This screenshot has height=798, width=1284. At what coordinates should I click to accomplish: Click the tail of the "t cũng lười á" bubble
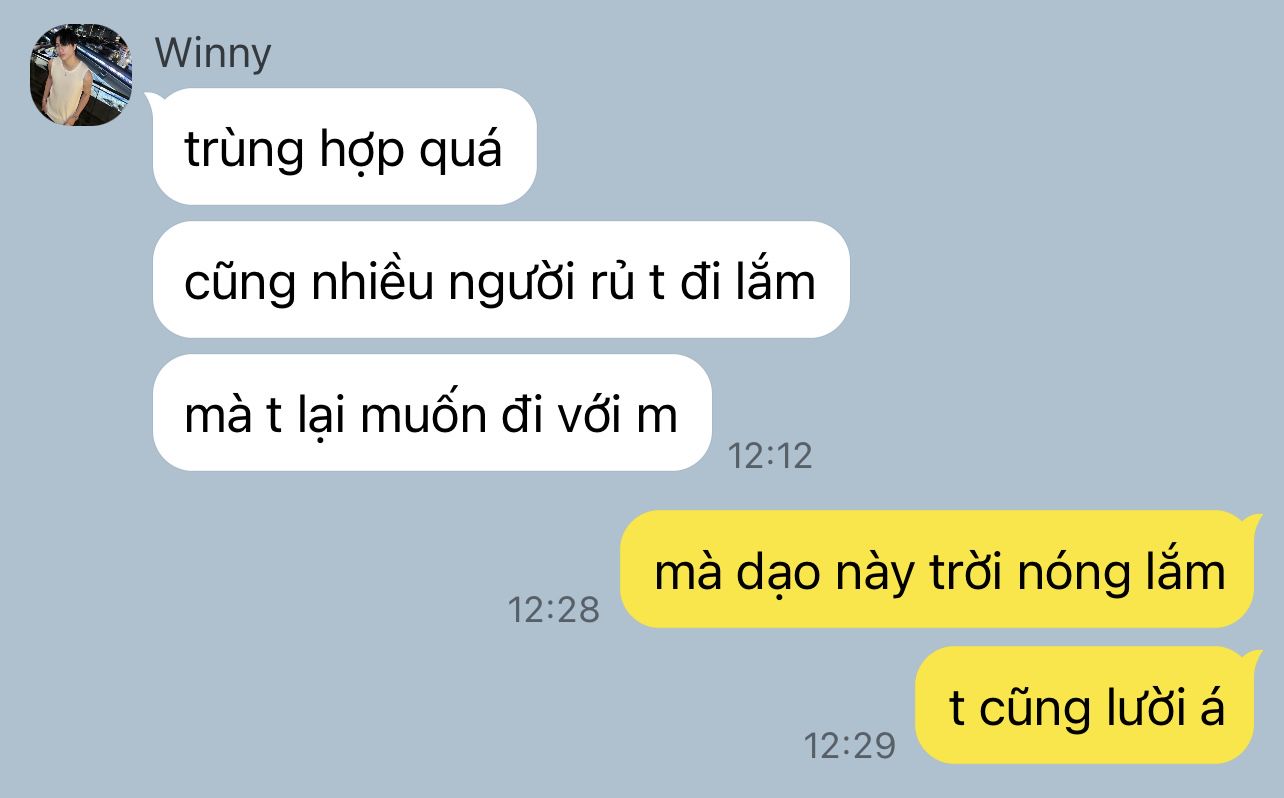(x=1251, y=657)
